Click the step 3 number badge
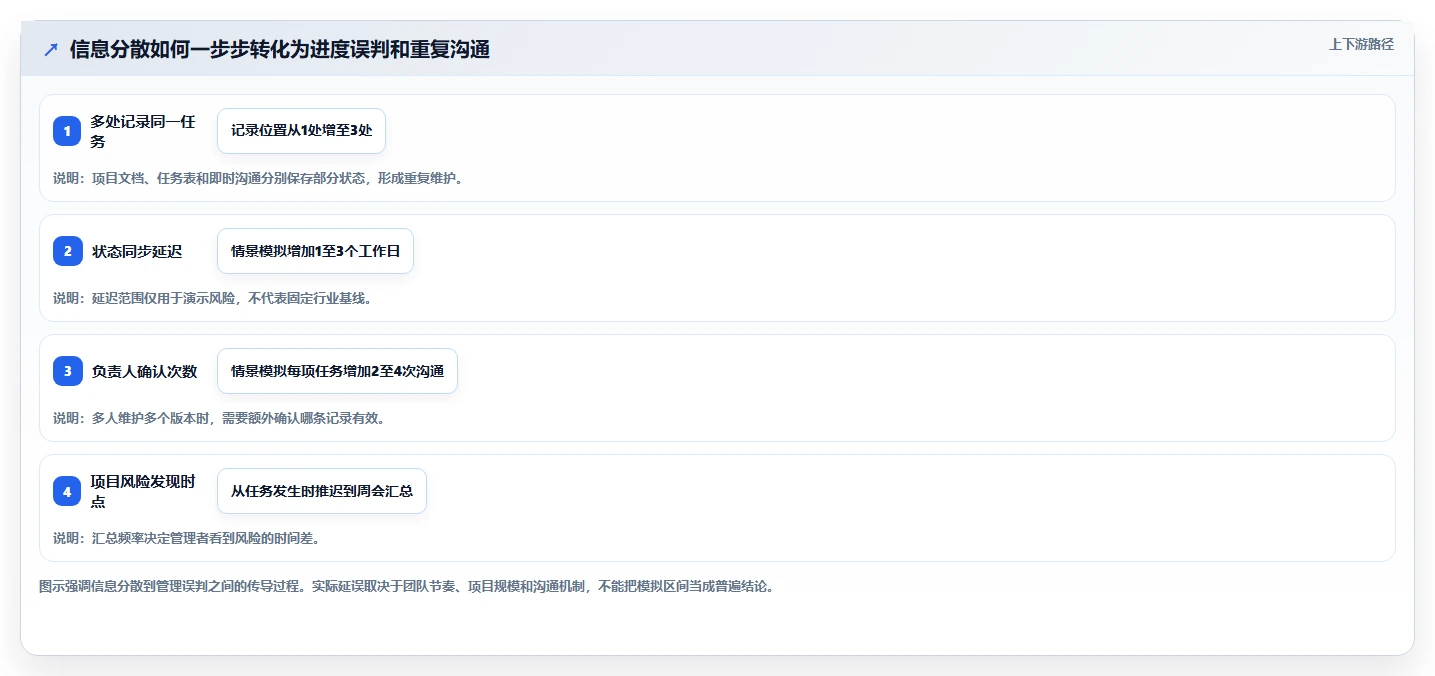This screenshot has width=1435, height=676. 67,371
